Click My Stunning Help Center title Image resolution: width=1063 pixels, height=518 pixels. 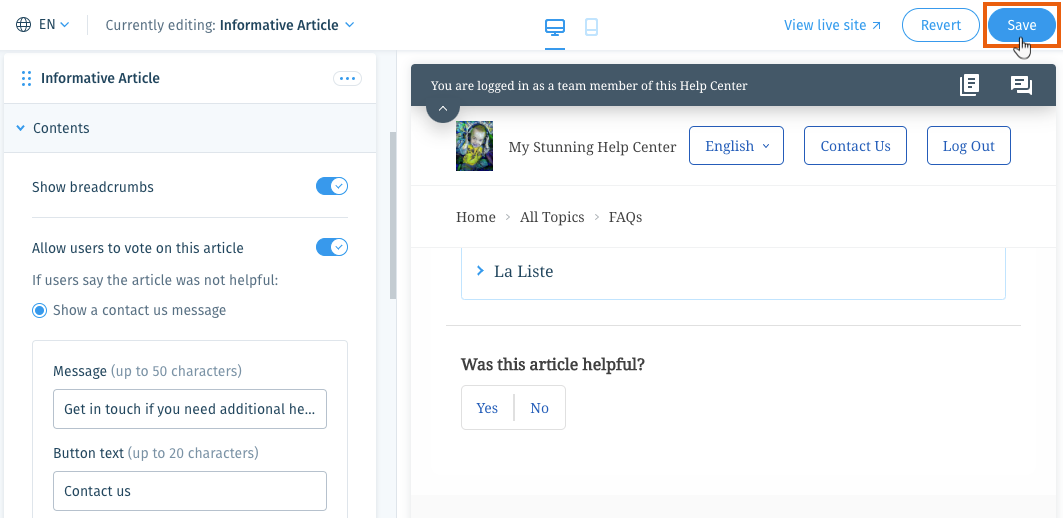pyautogui.click(x=593, y=146)
